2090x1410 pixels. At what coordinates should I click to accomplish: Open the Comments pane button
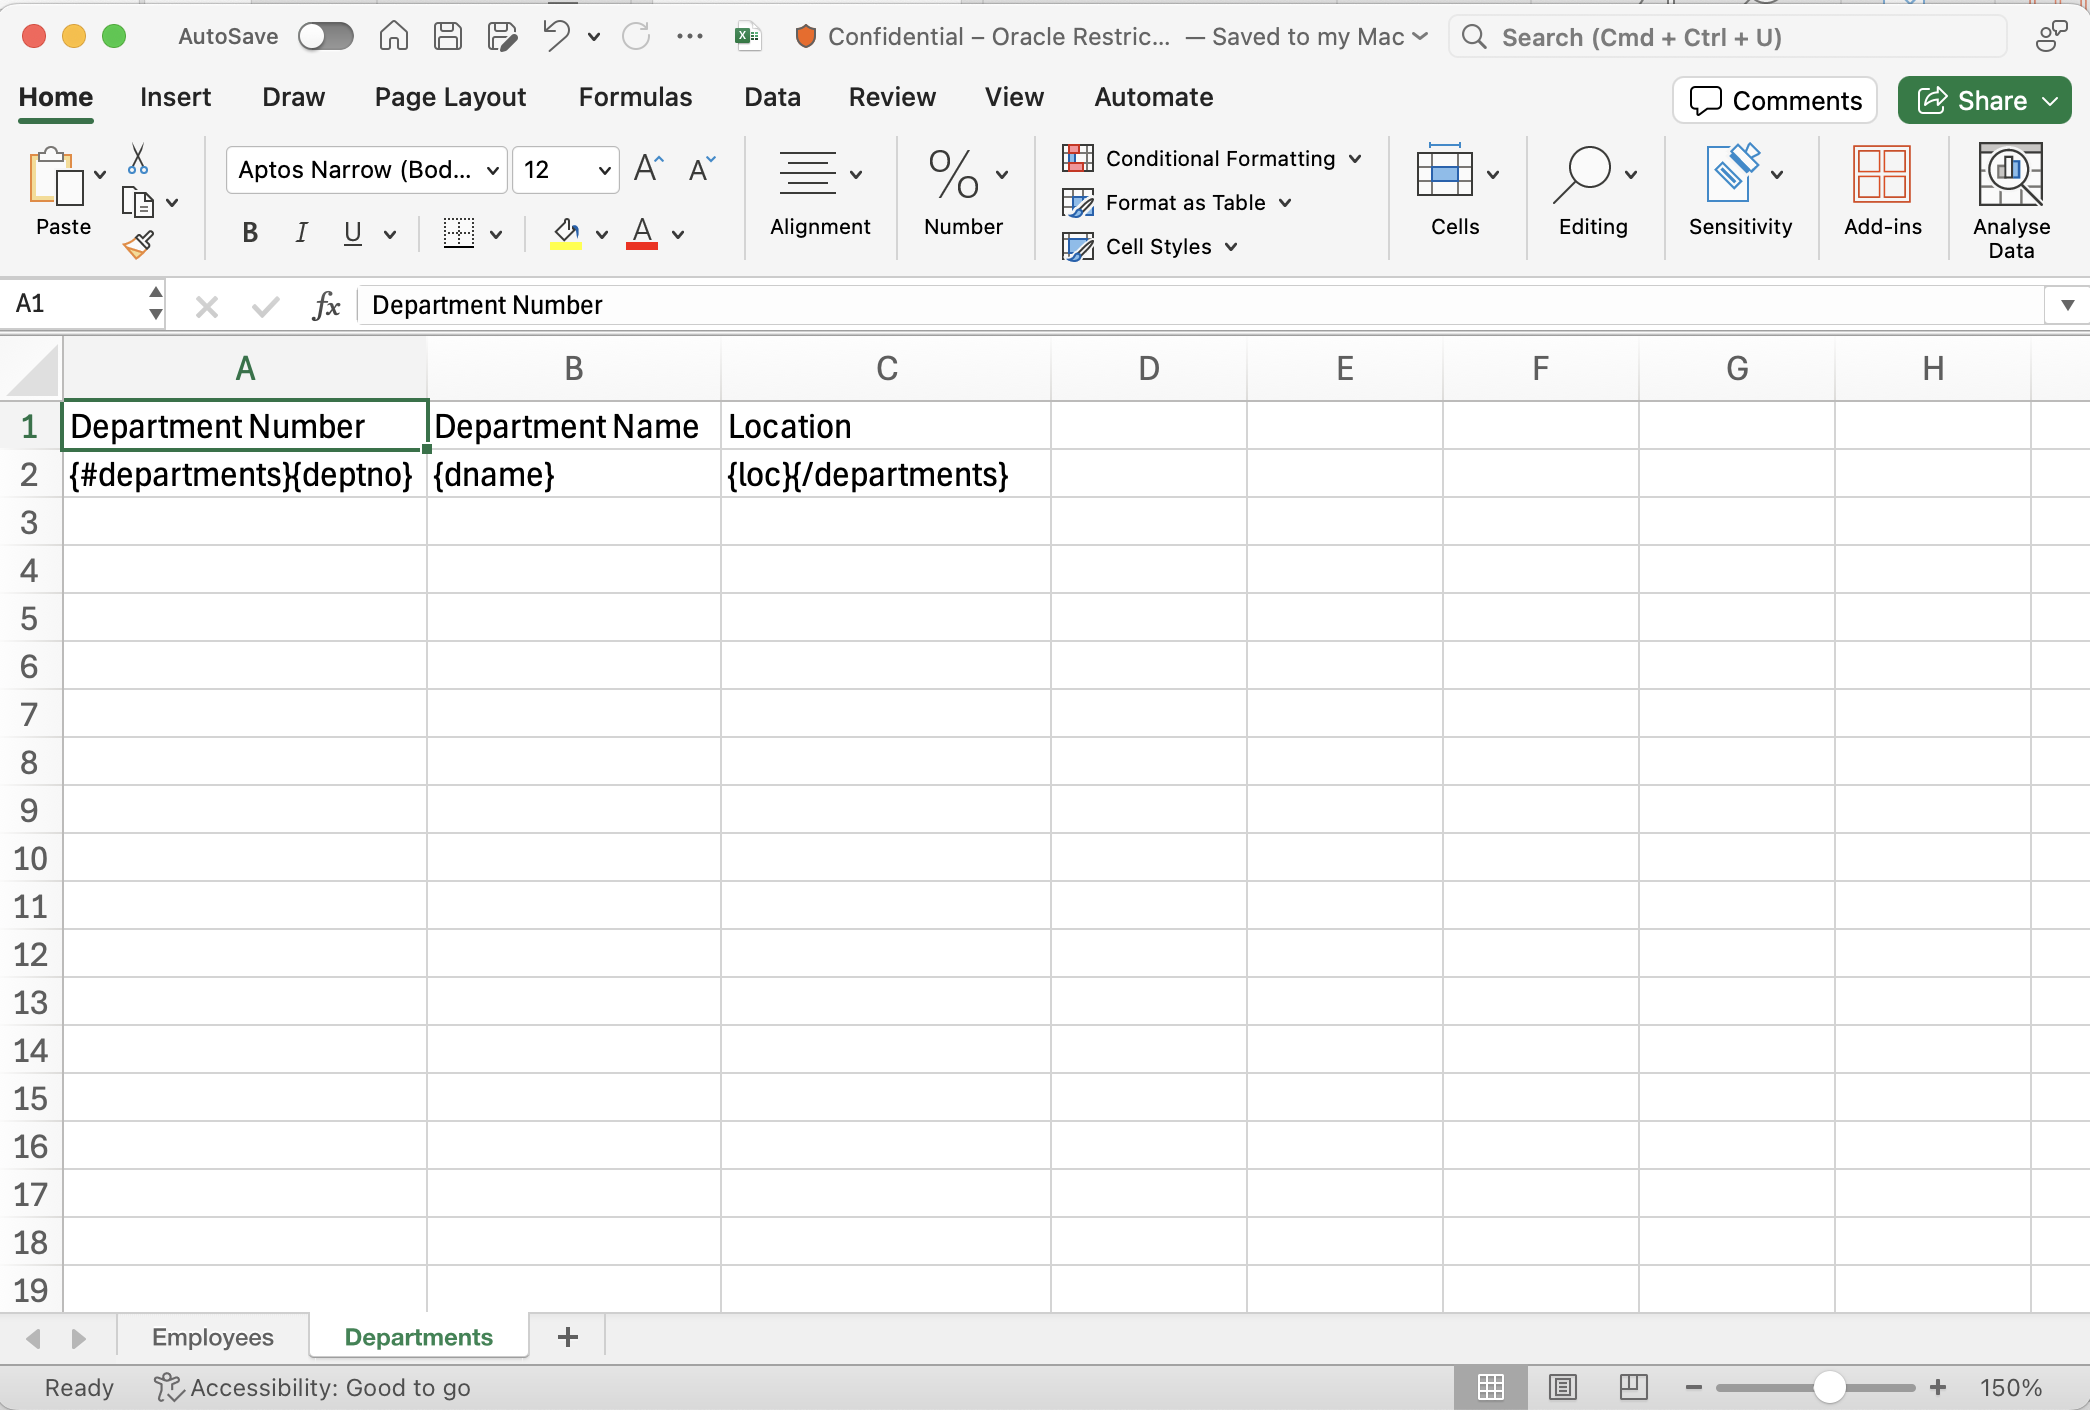[x=1775, y=101]
